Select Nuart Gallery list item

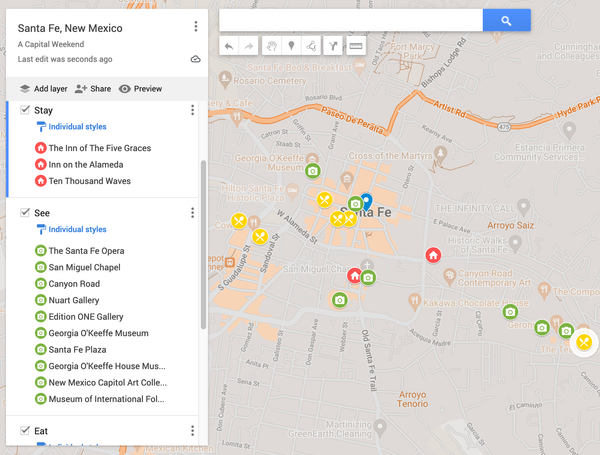[x=74, y=300]
